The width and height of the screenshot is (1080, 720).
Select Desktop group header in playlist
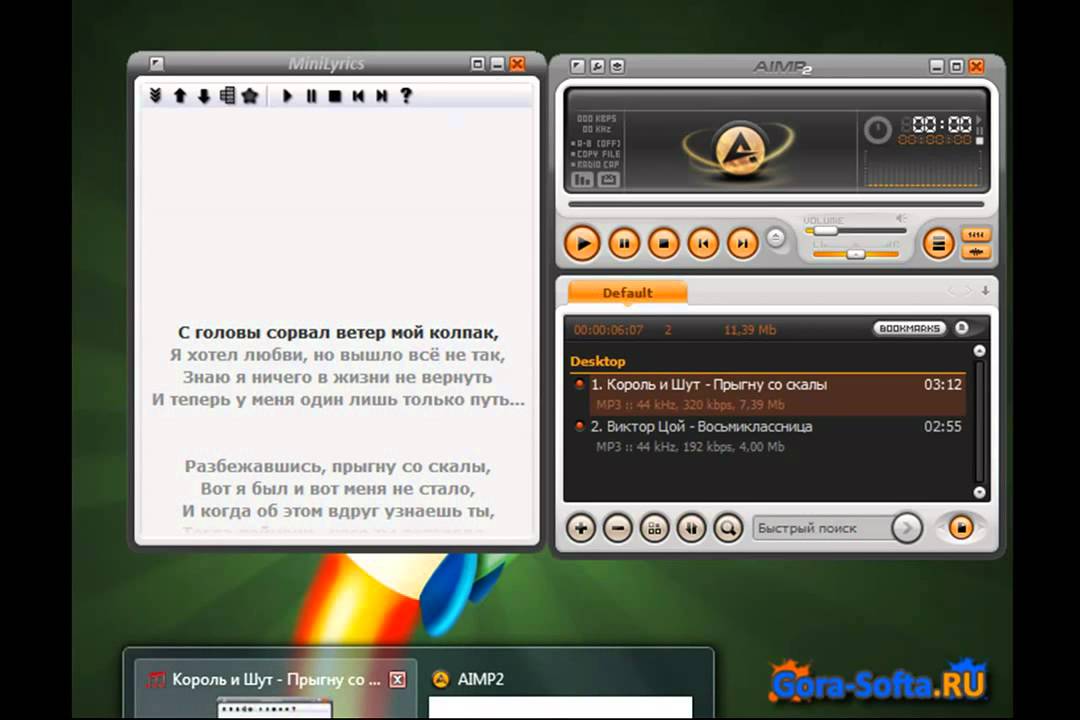598,361
